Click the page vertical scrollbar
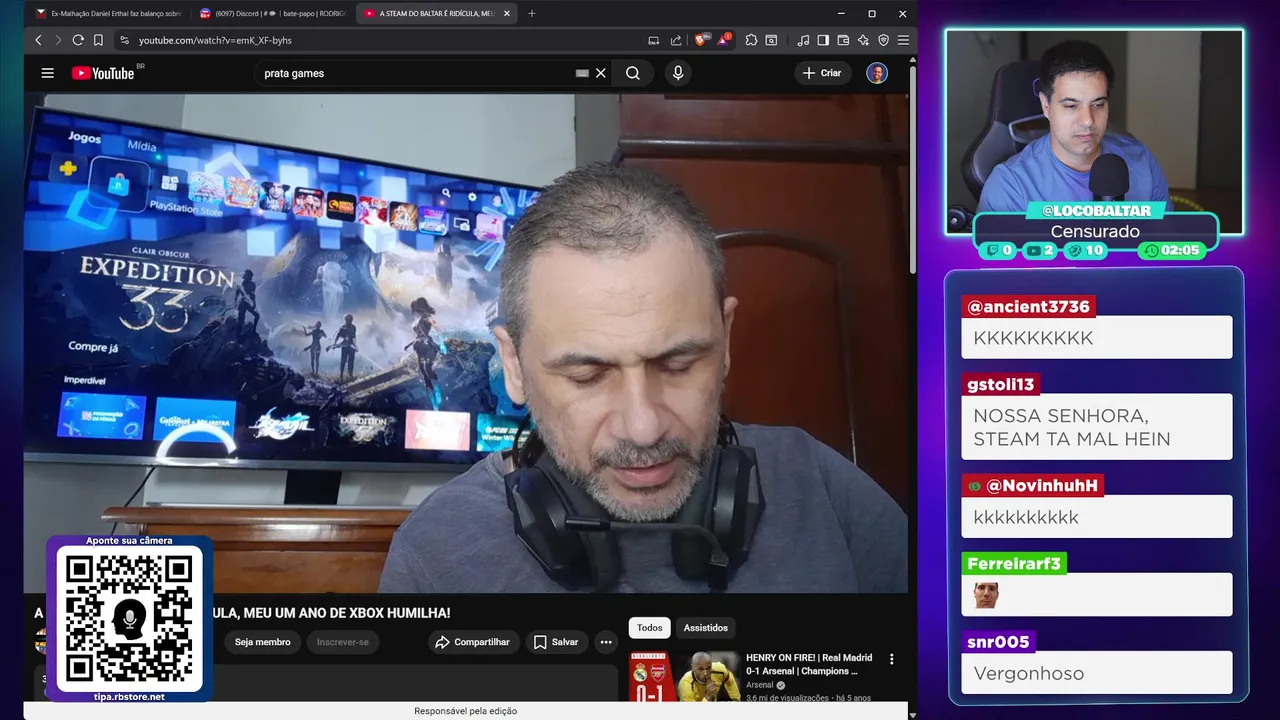Viewport: 1280px width, 720px height. (x=913, y=170)
